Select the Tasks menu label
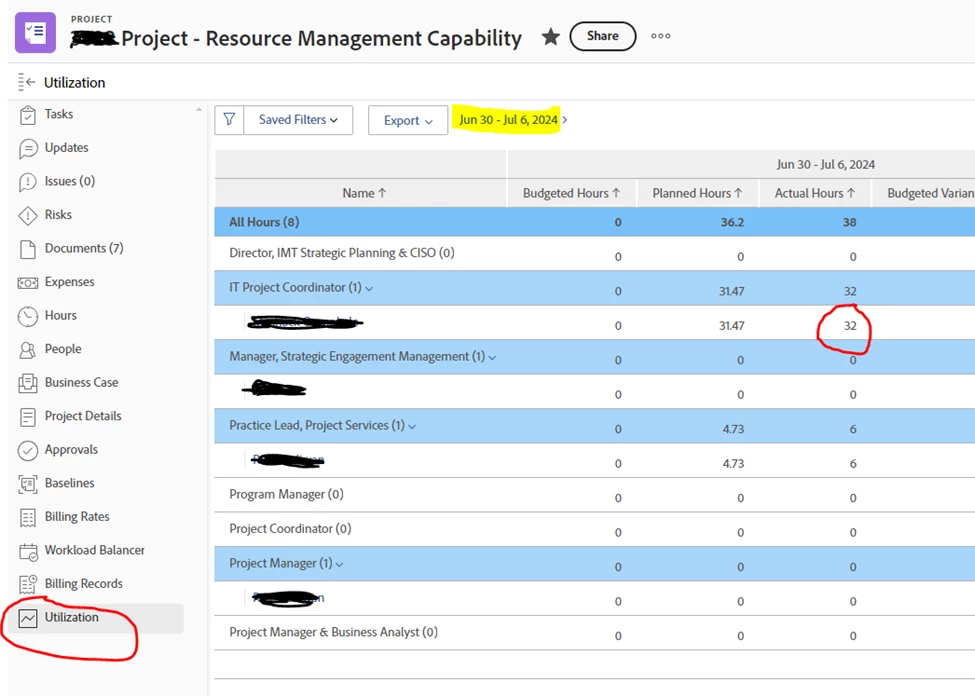Image resolution: width=975 pixels, height=696 pixels. (x=59, y=114)
